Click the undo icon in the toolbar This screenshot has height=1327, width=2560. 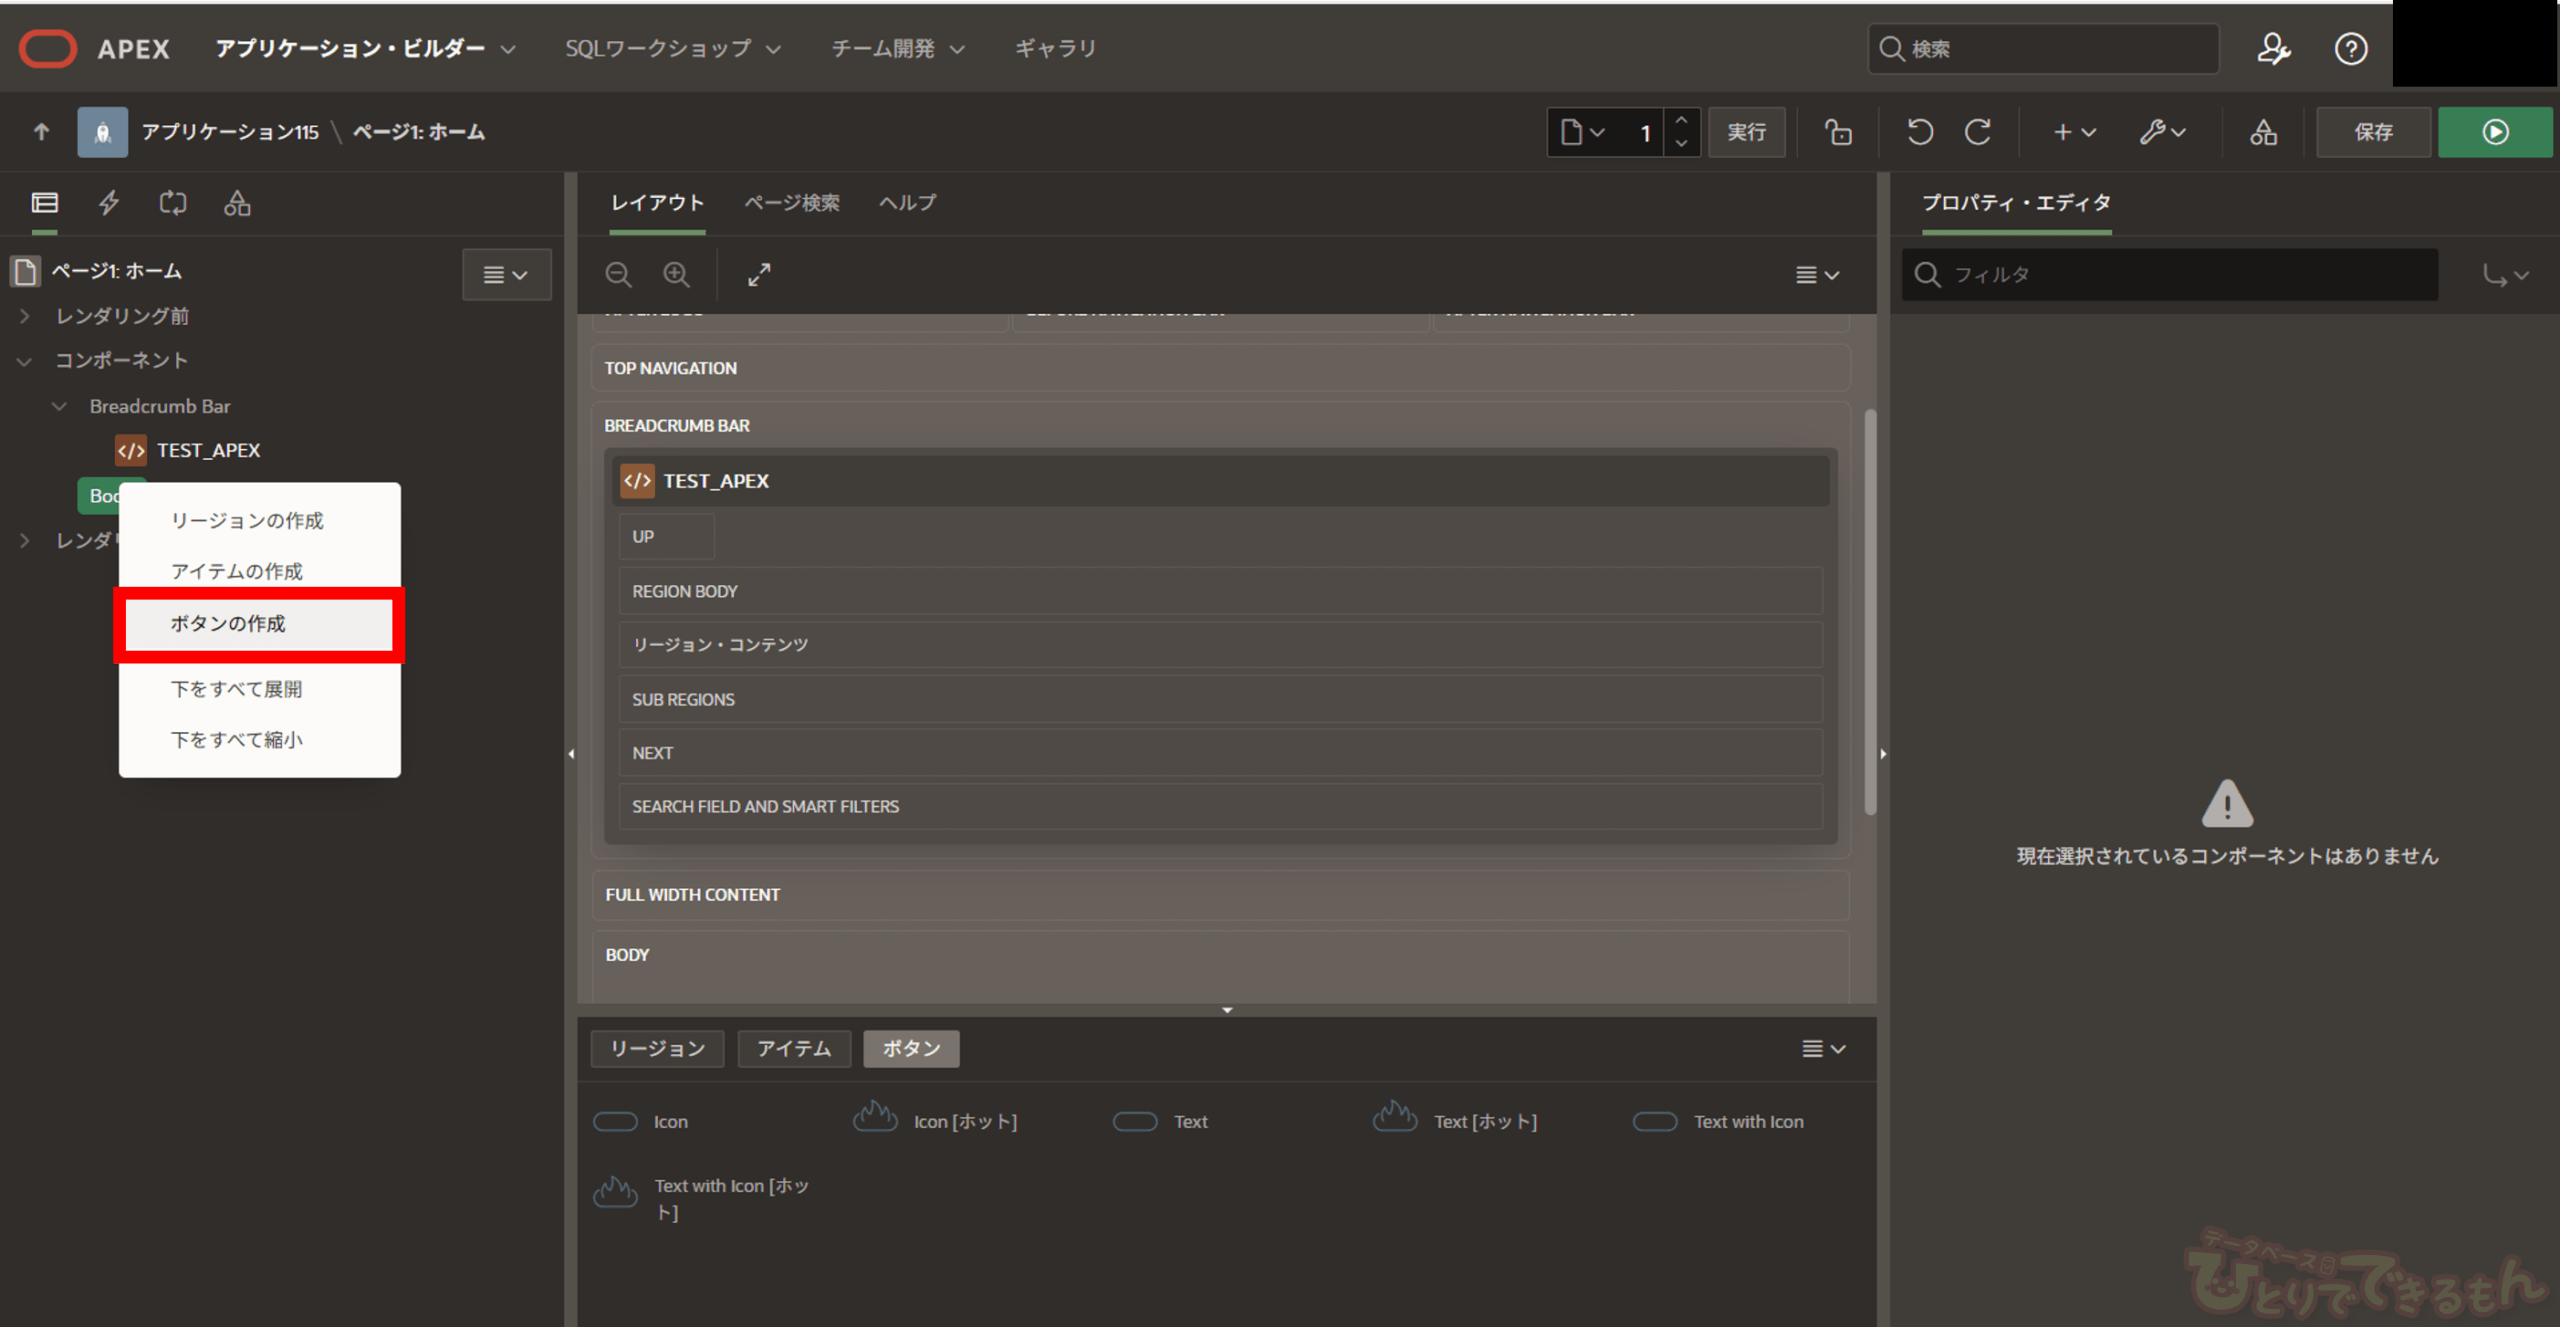(x=1919, y=132)
